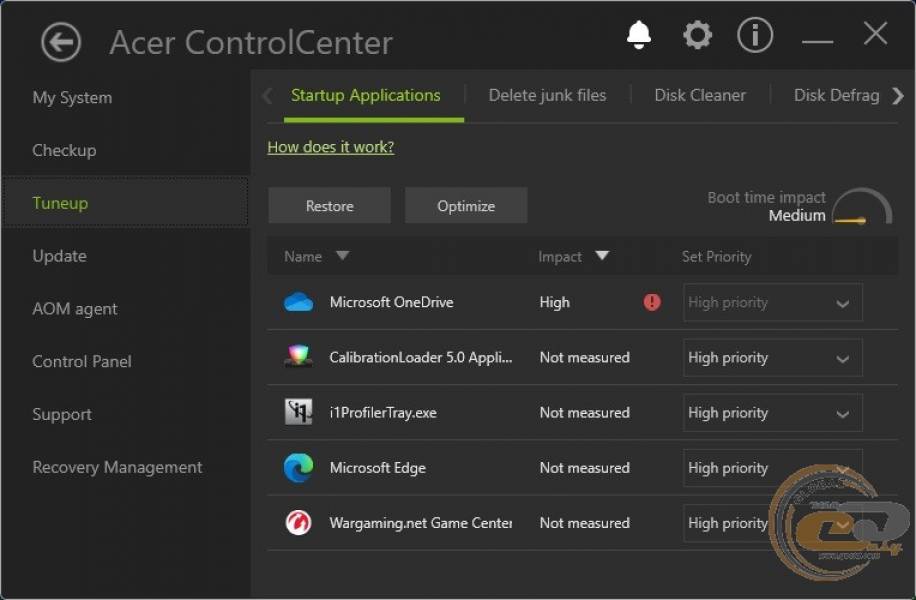The image size is (916, 600).
Task: Click the Acer ControlCenter title text
Action: [251, 43]
